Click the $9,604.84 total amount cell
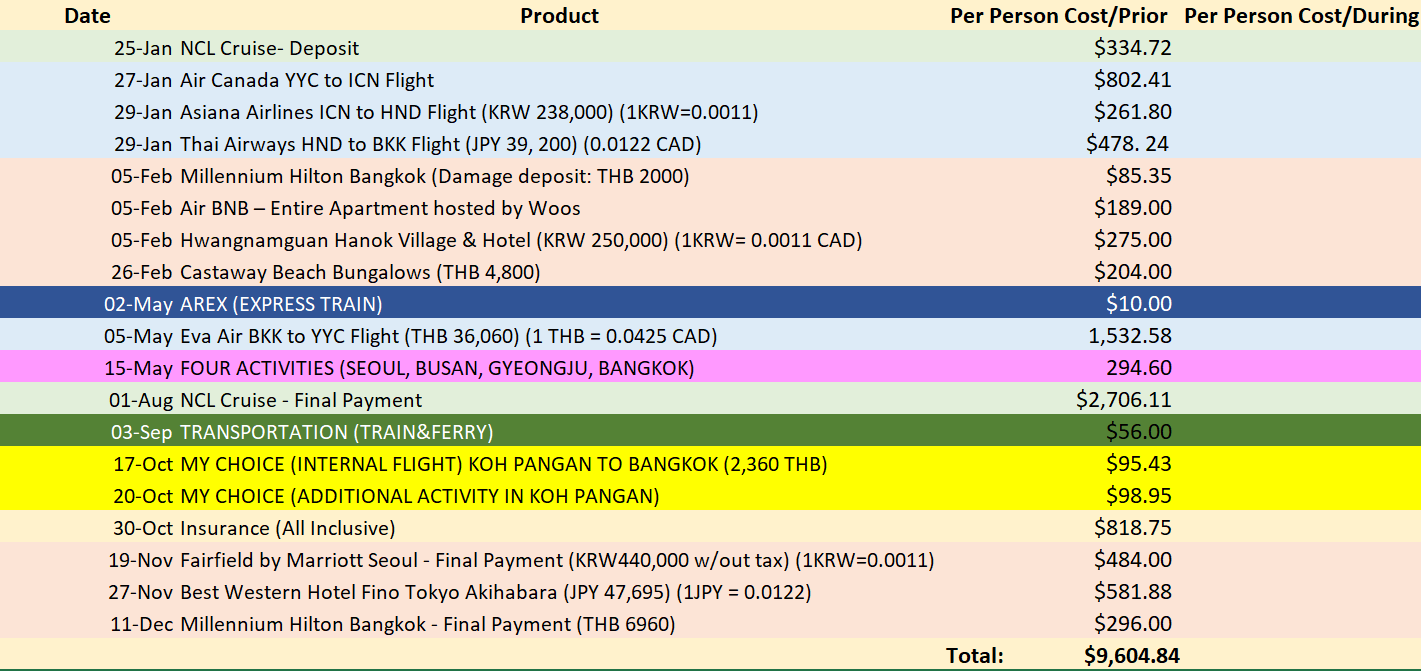 tap(1132, 656)
